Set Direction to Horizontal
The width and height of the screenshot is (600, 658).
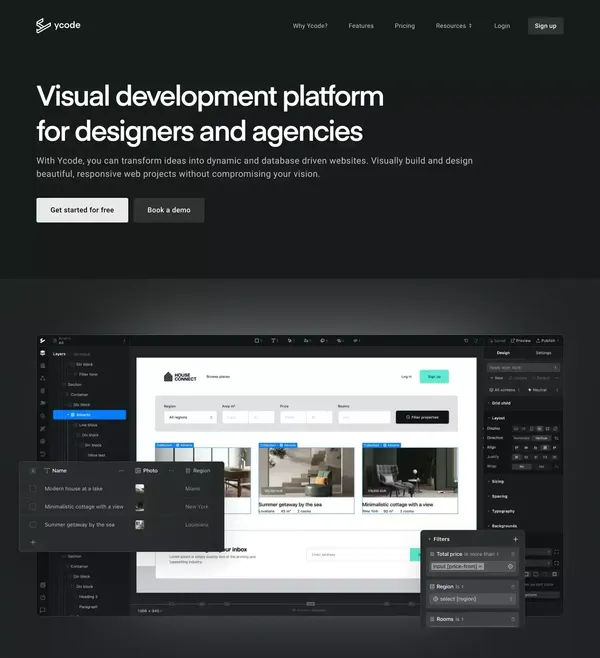(x=522, y=438)
